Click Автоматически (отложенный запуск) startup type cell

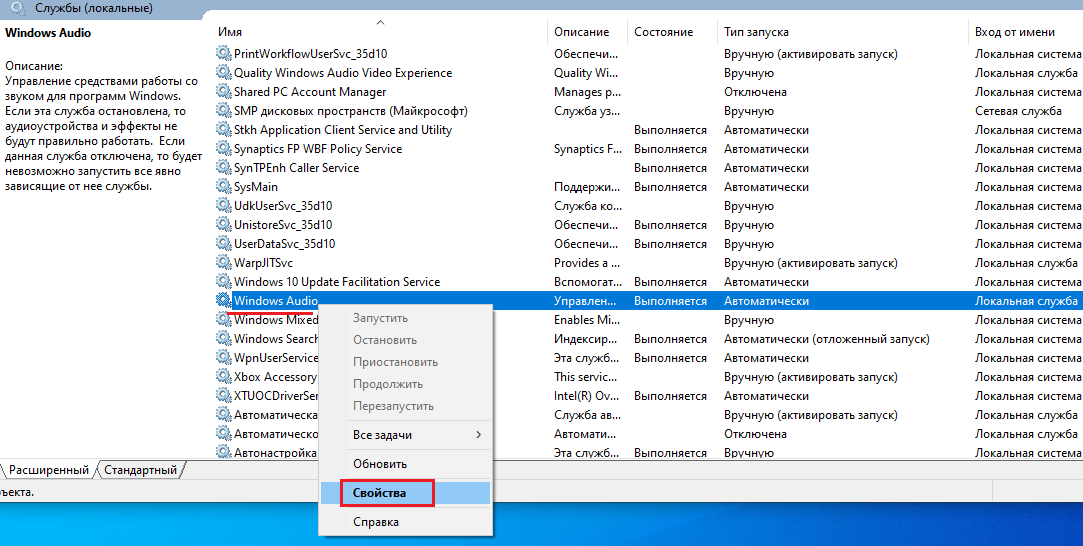(826, 339)
